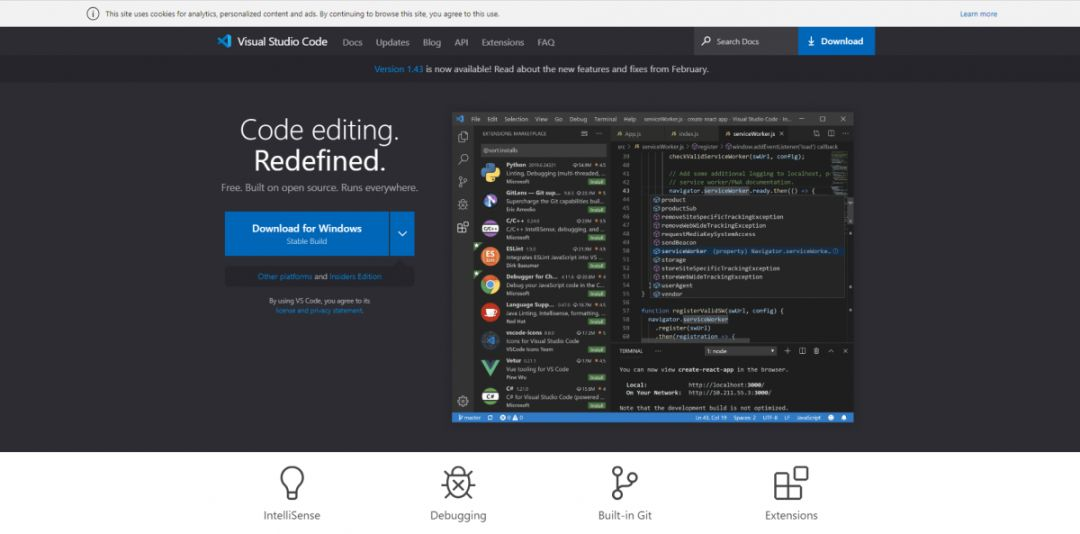Click the split editor icon in the hero screenshot
Image resolution: width=1080 pixels, height=534 pixels.
(831, 134)
